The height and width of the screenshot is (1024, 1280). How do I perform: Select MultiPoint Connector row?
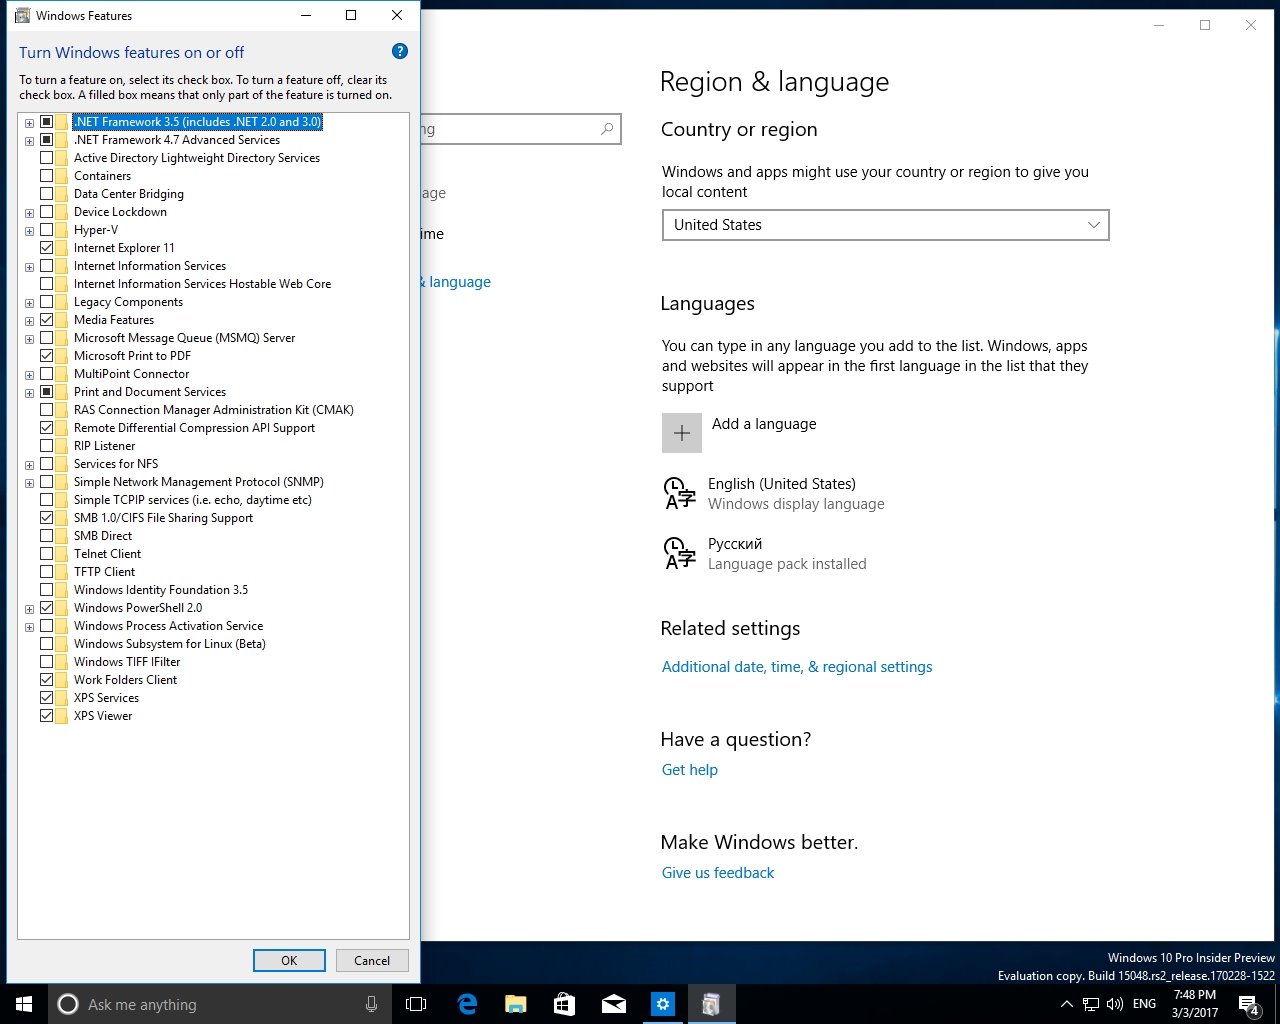pyautogui.click(x=131, y=374)
